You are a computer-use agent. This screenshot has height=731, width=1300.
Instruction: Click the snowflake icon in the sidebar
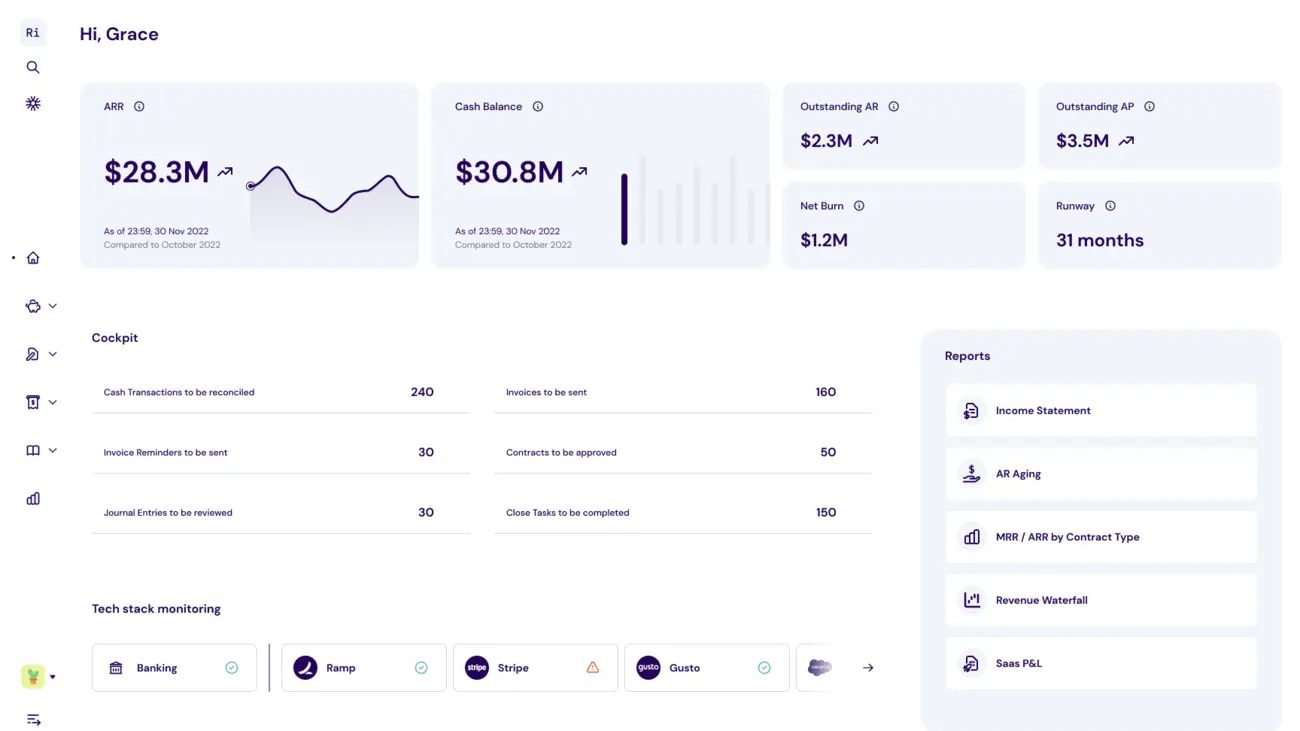tap(33, 103)
